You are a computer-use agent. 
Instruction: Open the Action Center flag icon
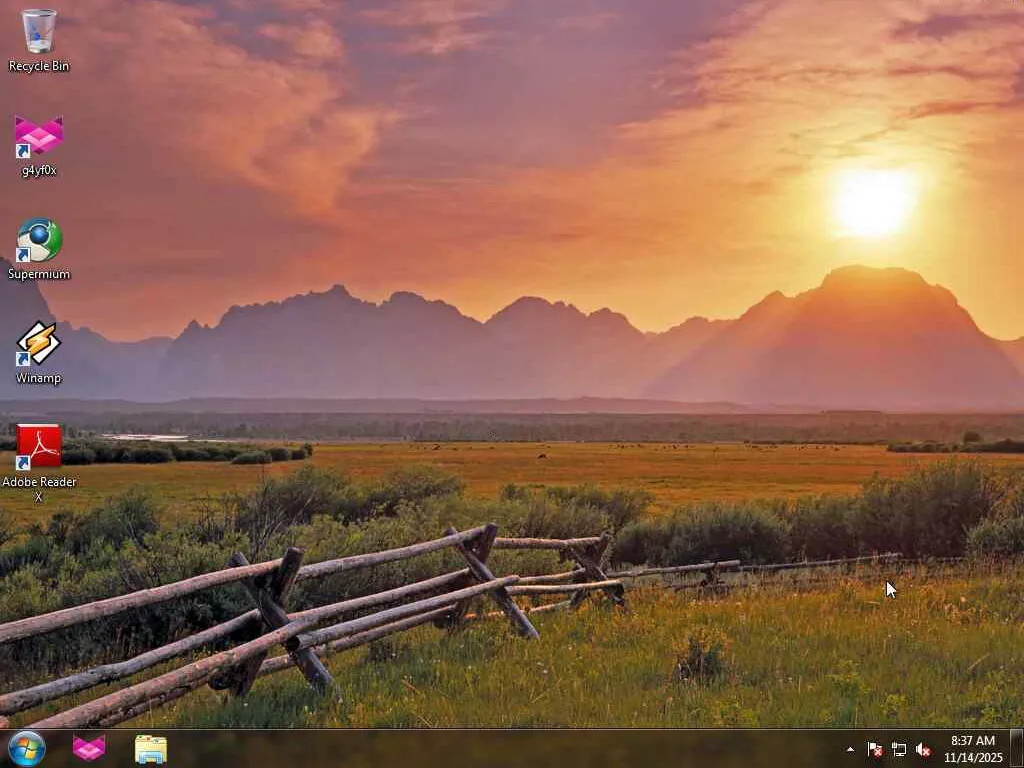coord(874,750)
